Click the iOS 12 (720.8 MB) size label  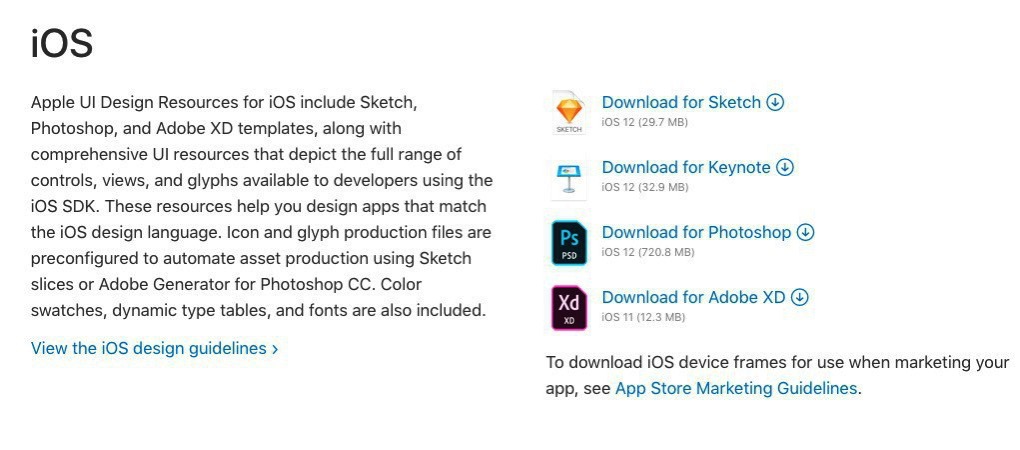pyautogui.click(x=647, y=252)
